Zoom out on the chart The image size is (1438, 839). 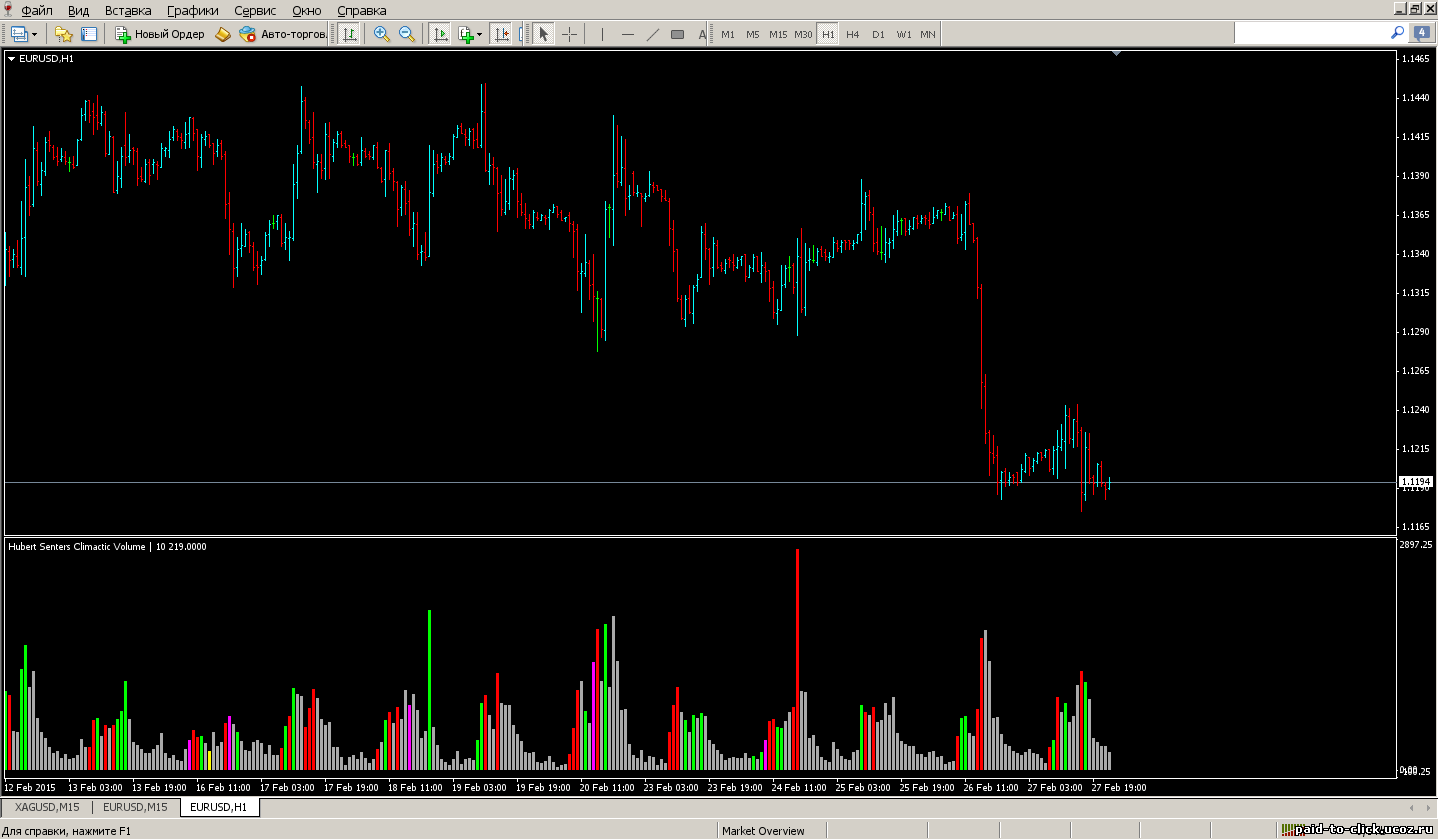(407, 34)
